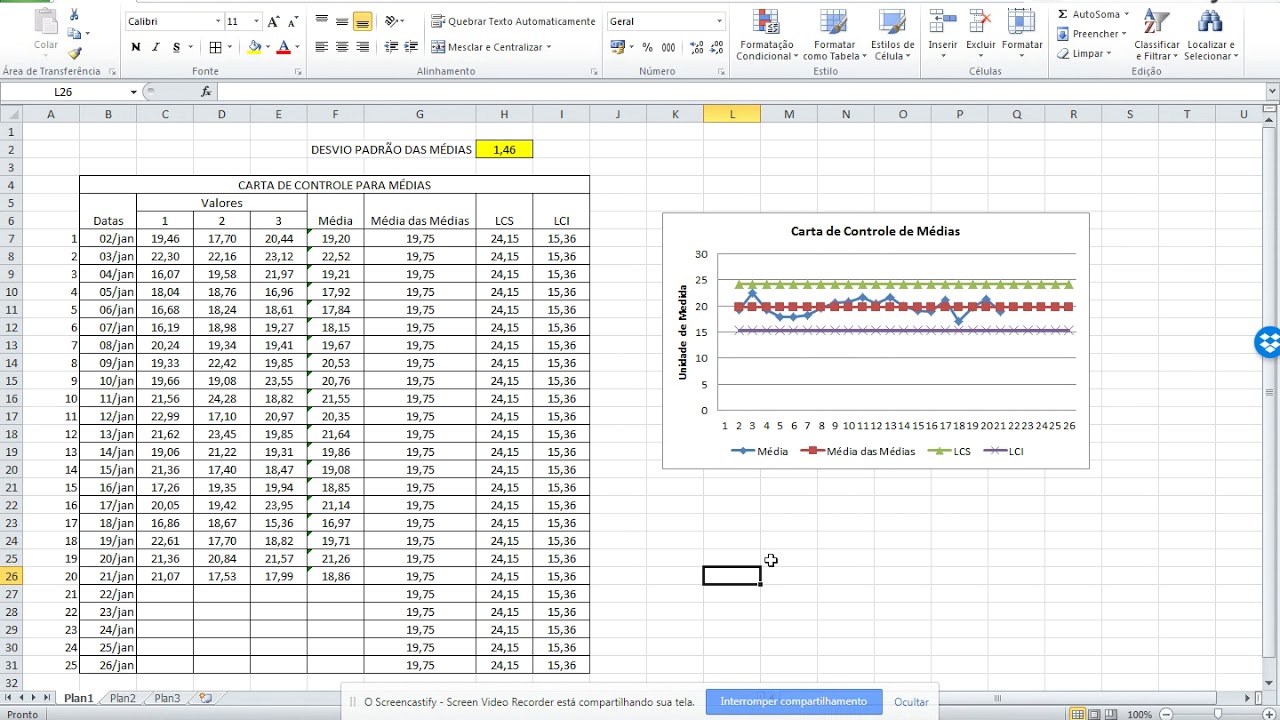Screen dimensions: 1280x720
Task: Select row 26 header
Action: [x=11, y=576]
